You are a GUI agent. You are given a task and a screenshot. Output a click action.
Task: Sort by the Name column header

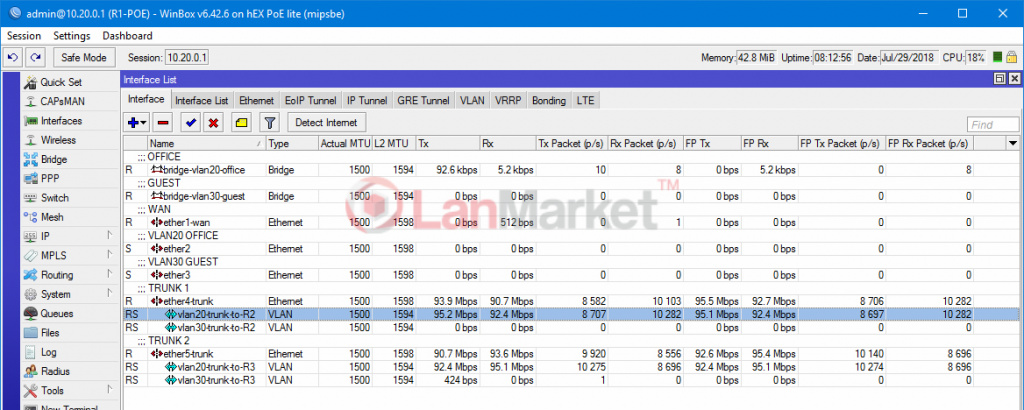[x=206, y=143]
